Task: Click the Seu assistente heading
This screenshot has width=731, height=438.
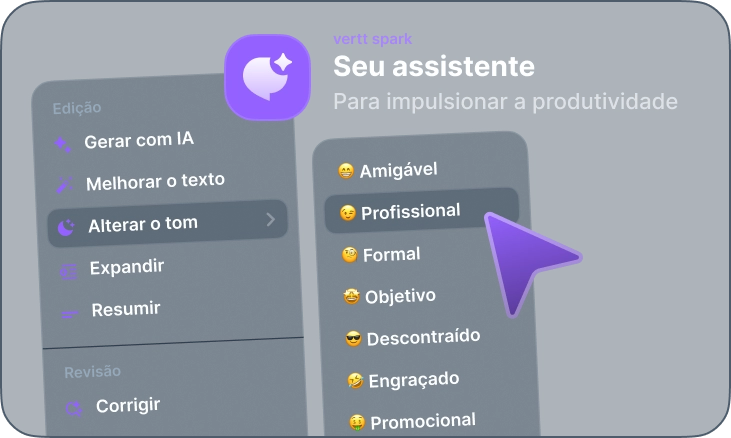Action: tap(434, 66)
